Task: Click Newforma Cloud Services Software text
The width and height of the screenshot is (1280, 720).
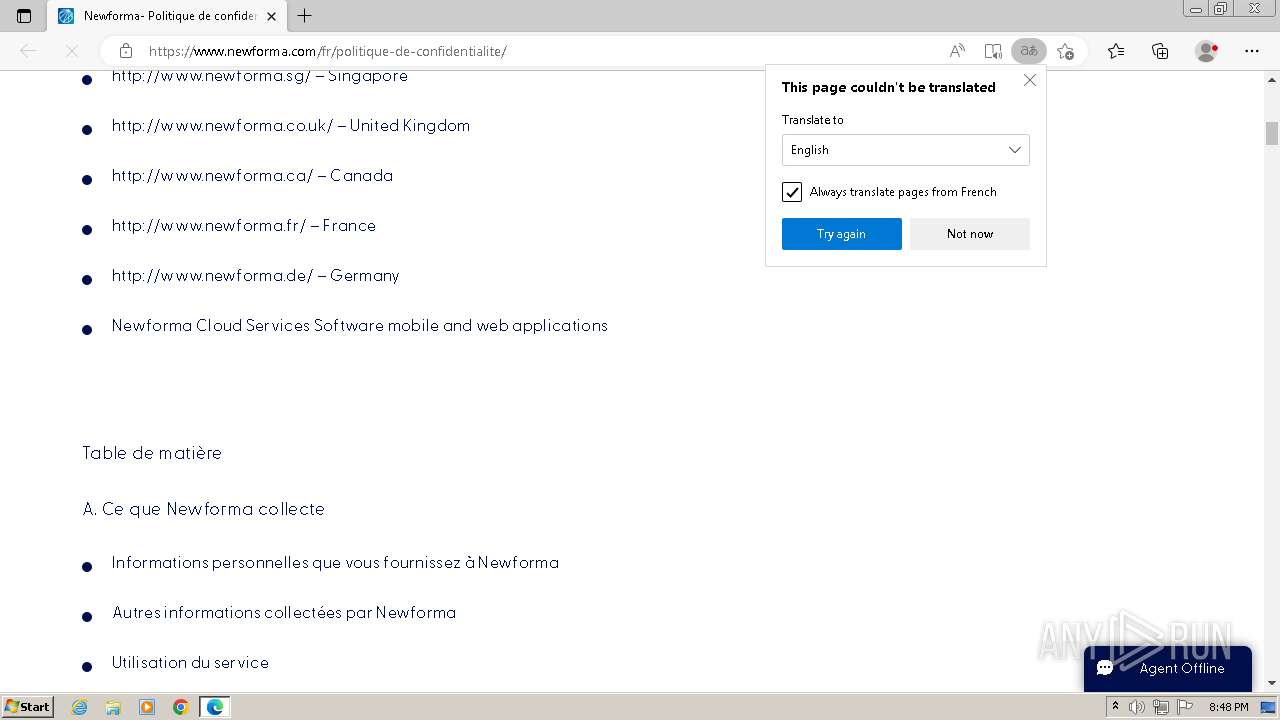Action: [x=360, y=326]
